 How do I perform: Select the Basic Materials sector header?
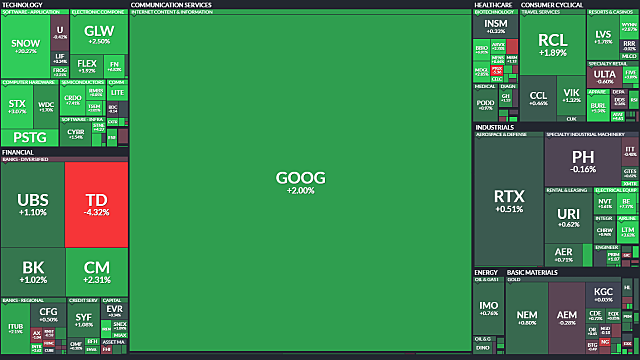[532, 272]
